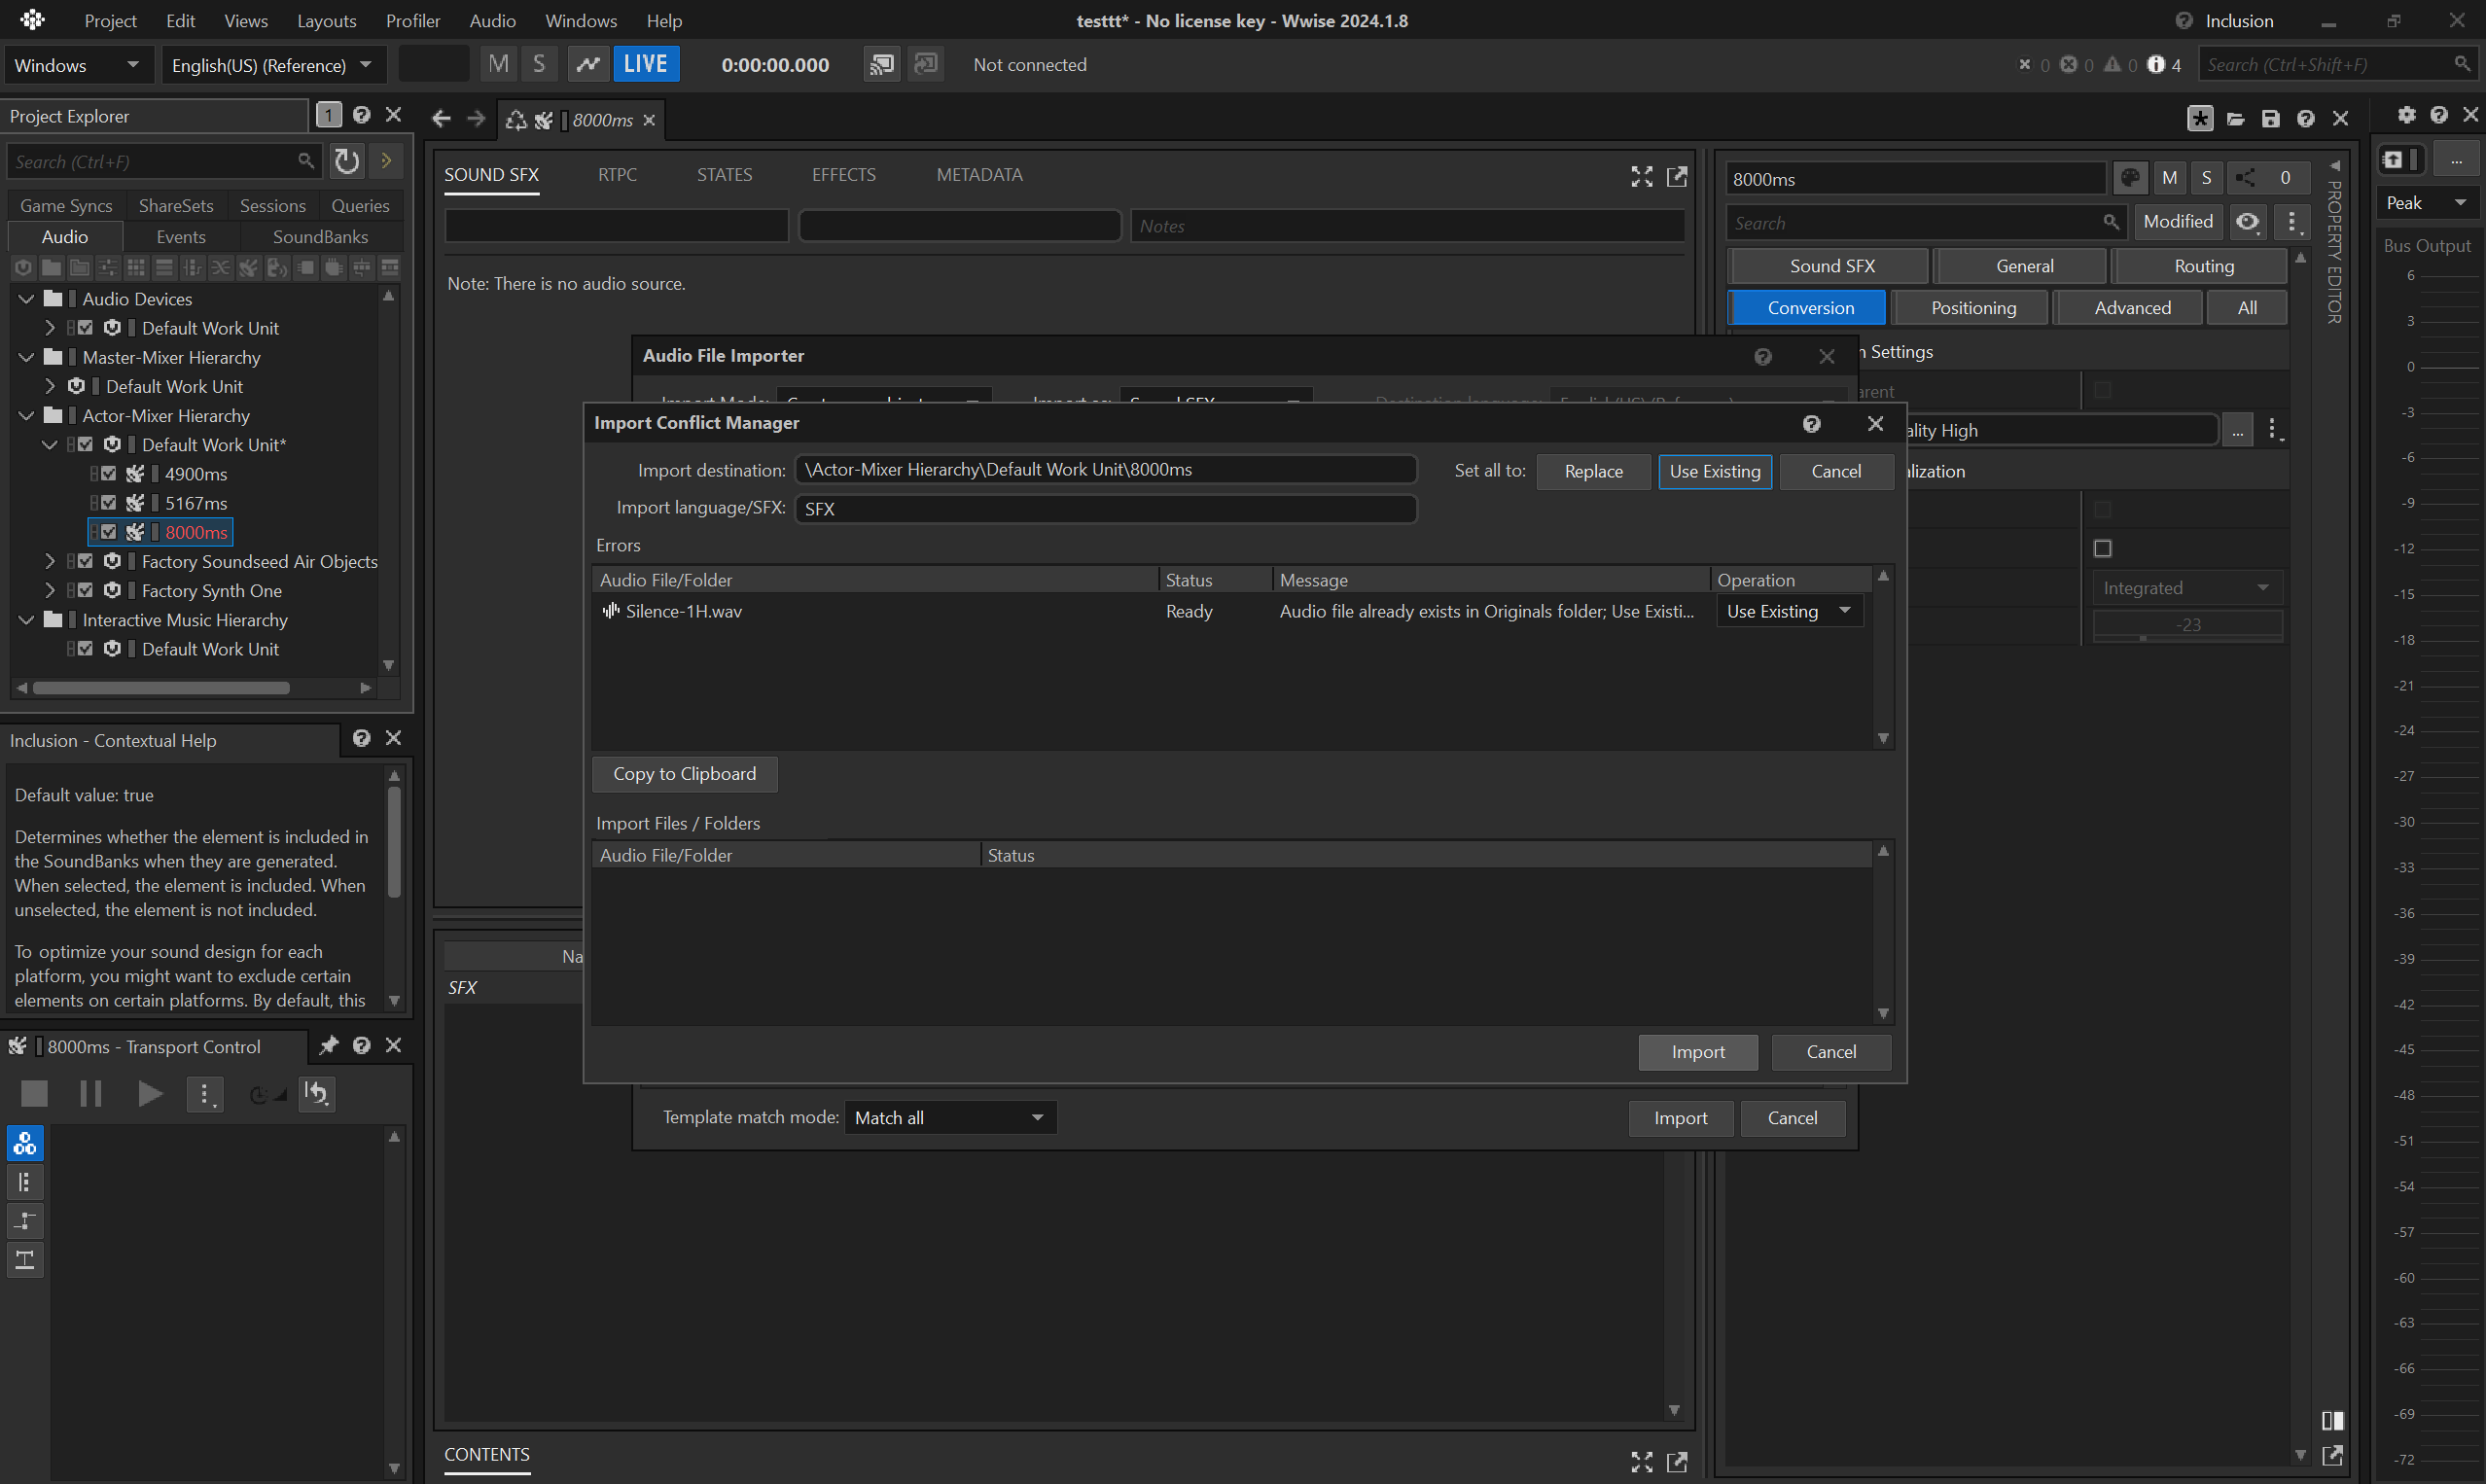Image resolution: width=2486 pixels, height=1484 pixels.
Task: Open the Template match mode dropdown
Action: tap(949, 1118)
